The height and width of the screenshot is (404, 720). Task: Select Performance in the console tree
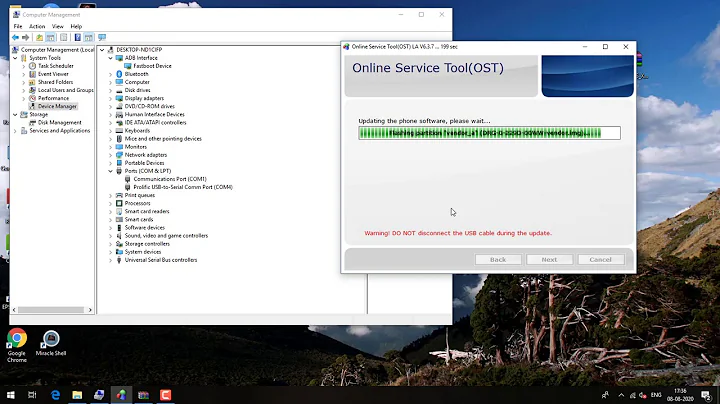pyautogui.click(x=53, y=98)
